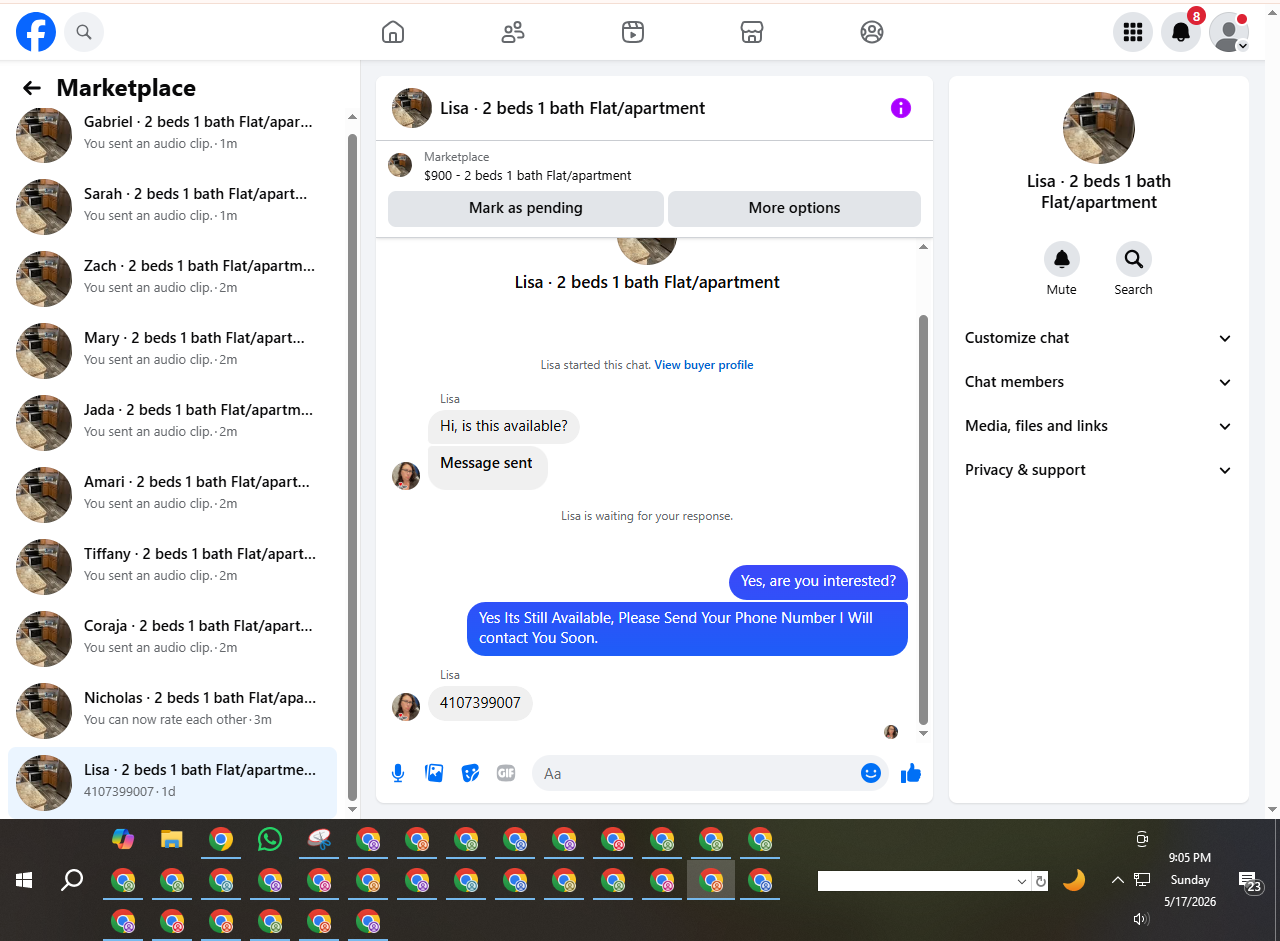
Task: Click the back arrow beside Marketplace
Action: click(x=32, y=88)
